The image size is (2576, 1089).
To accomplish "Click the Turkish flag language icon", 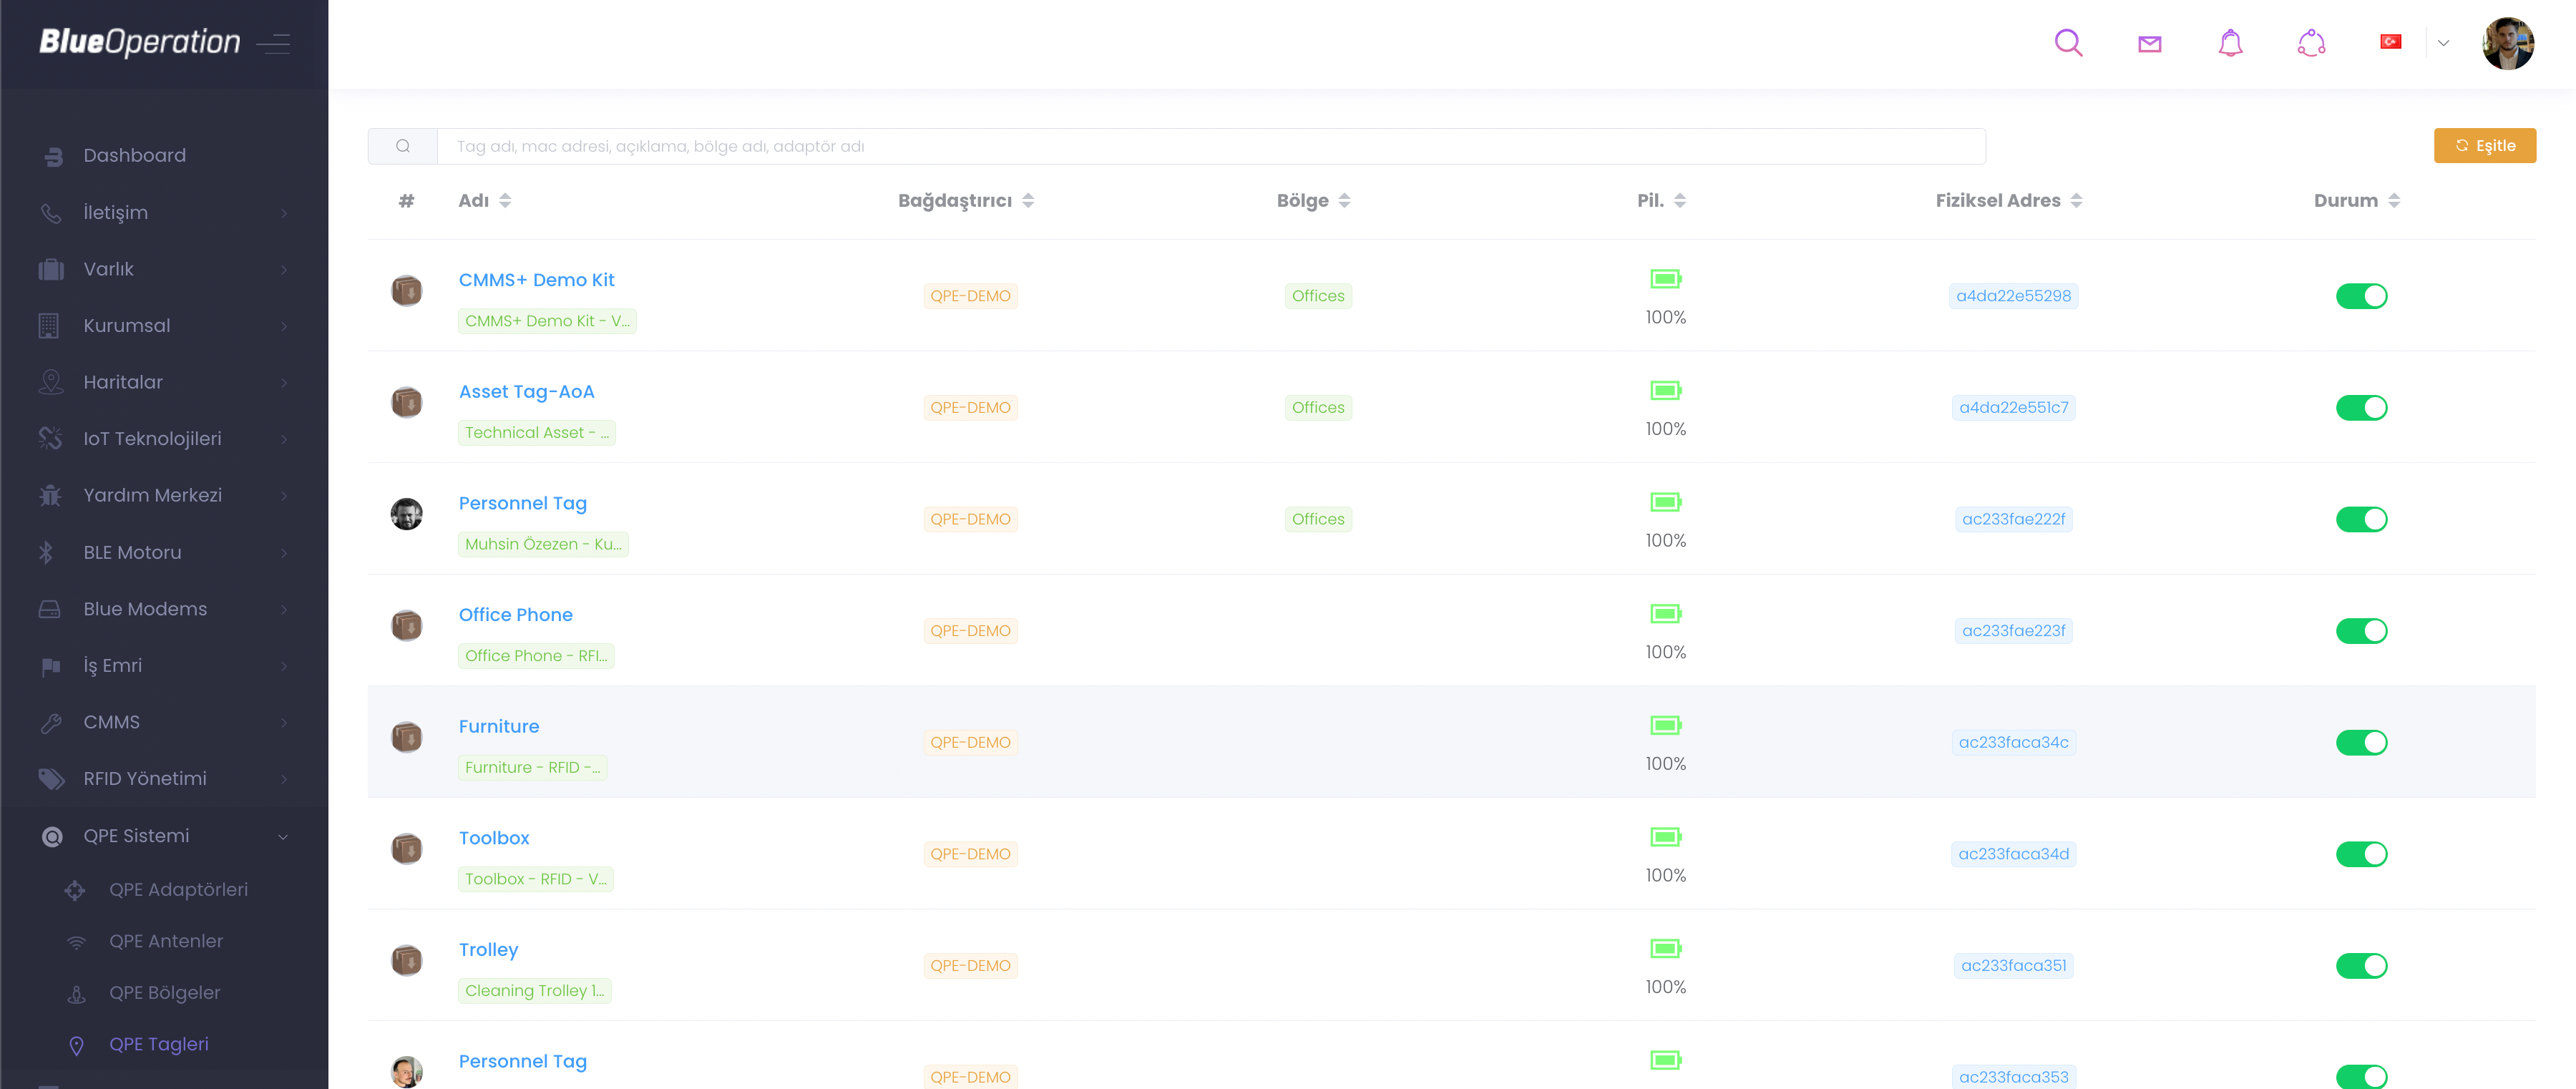I will (x=2390, y=42).
